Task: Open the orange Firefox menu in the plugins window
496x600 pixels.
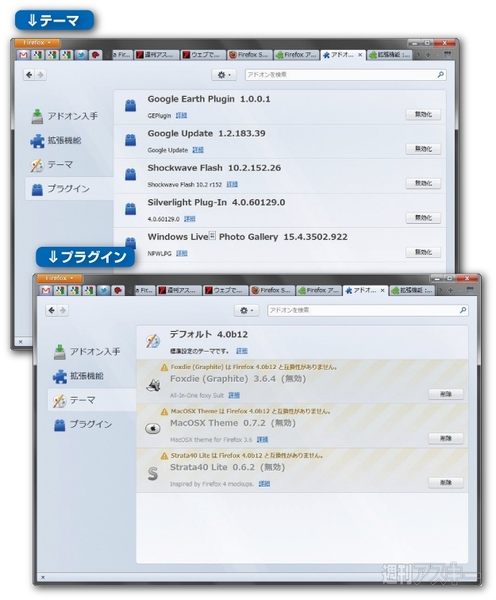Action: pos(37,42)
